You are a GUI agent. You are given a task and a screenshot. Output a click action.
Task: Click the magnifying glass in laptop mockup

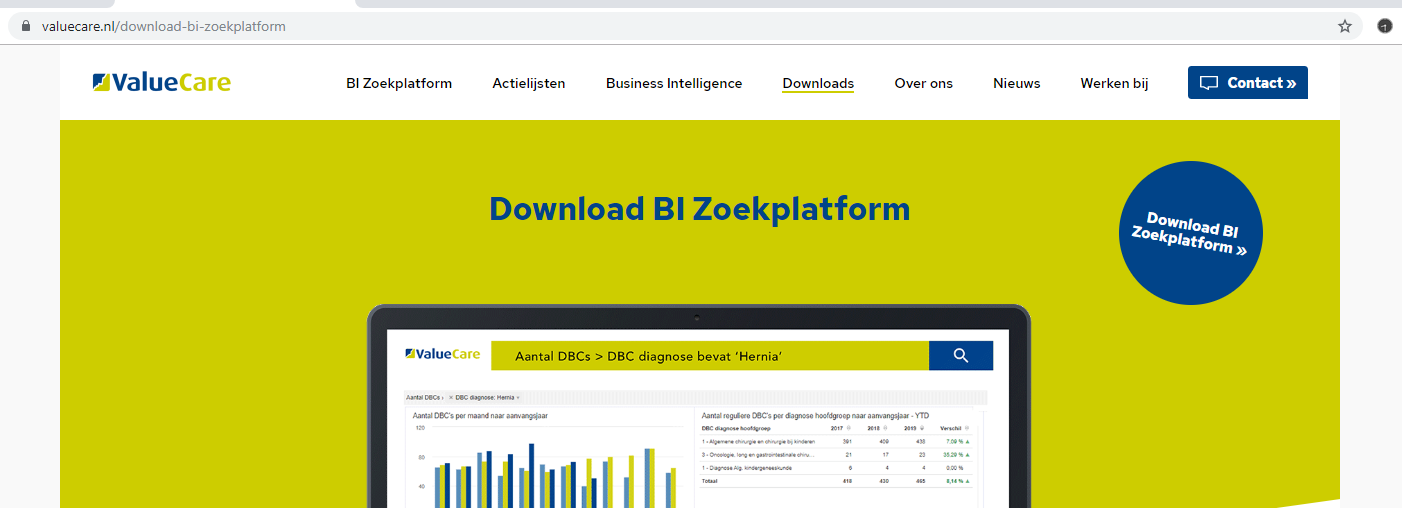(x=960, y=355)
